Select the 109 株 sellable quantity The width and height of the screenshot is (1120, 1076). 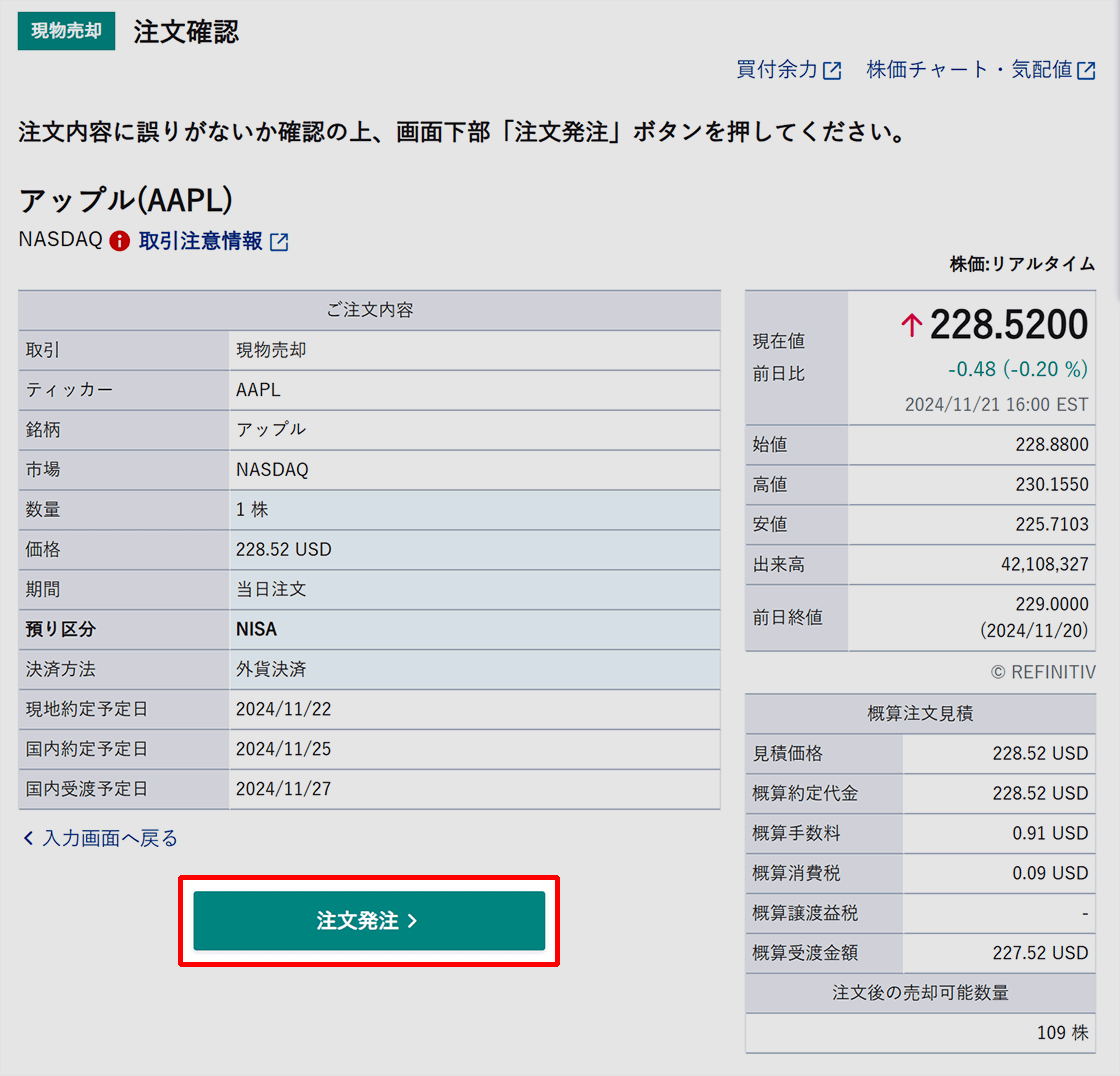coord(1063,1033)
